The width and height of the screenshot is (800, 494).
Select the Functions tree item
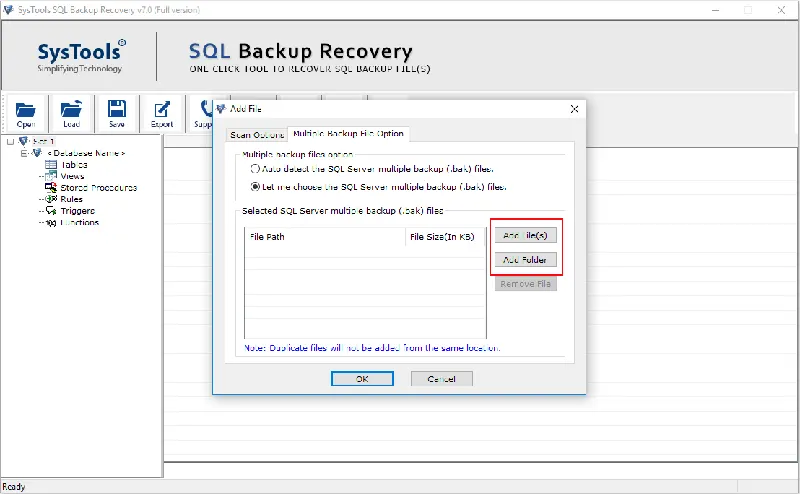click(80, 223)
